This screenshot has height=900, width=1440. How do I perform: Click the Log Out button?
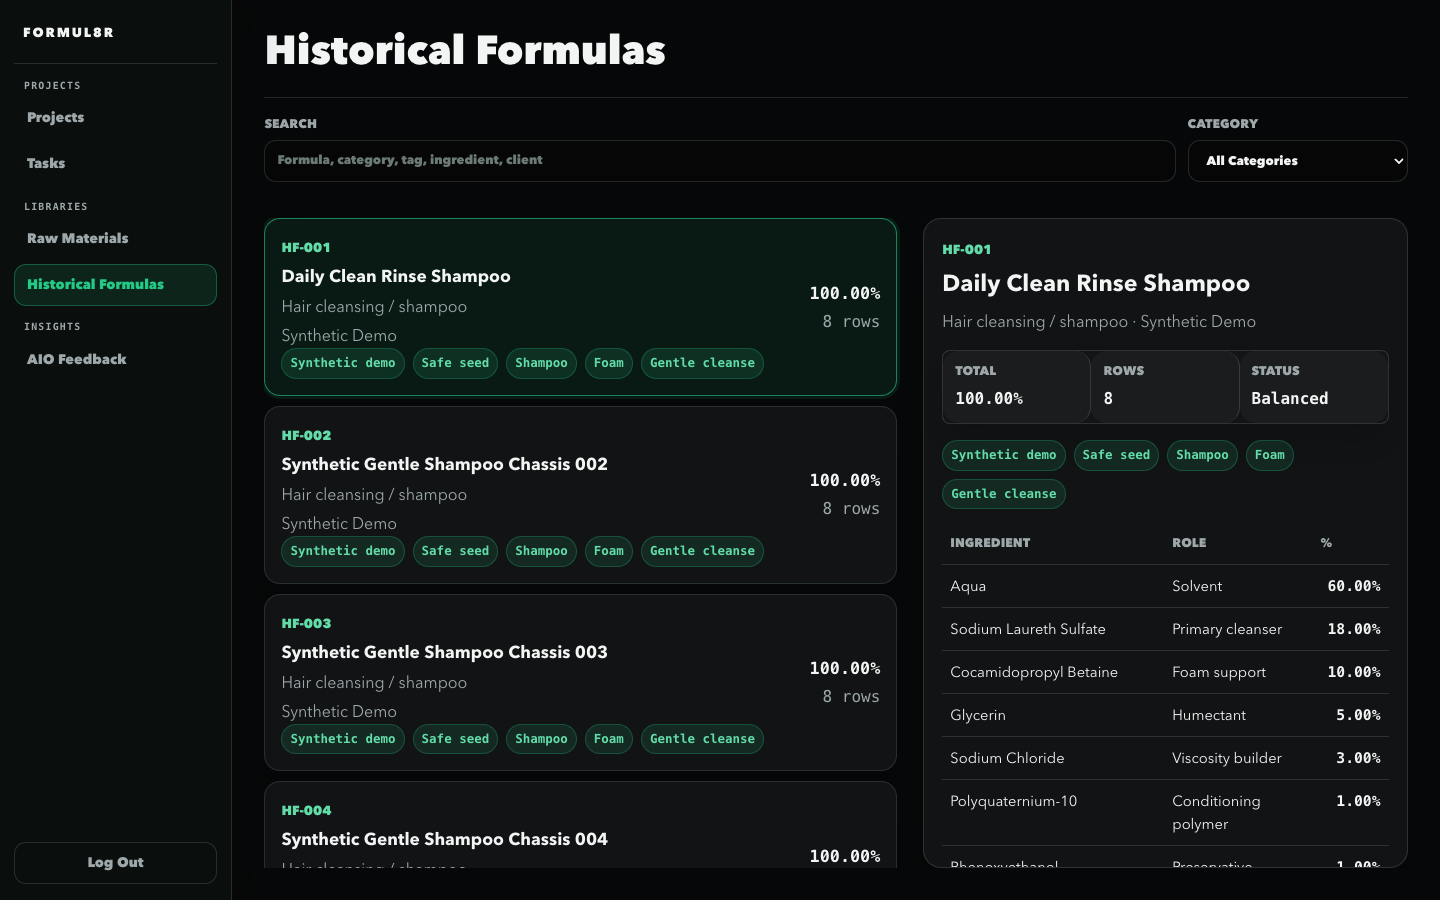point(115,863)
